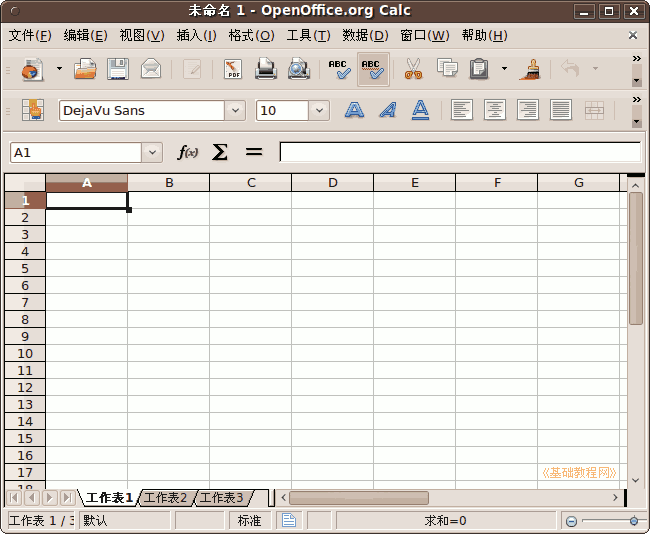This screenshot has height=534, width=650.
Task: Click the horizontal scrollbar thumb
Action: [359, 498]
